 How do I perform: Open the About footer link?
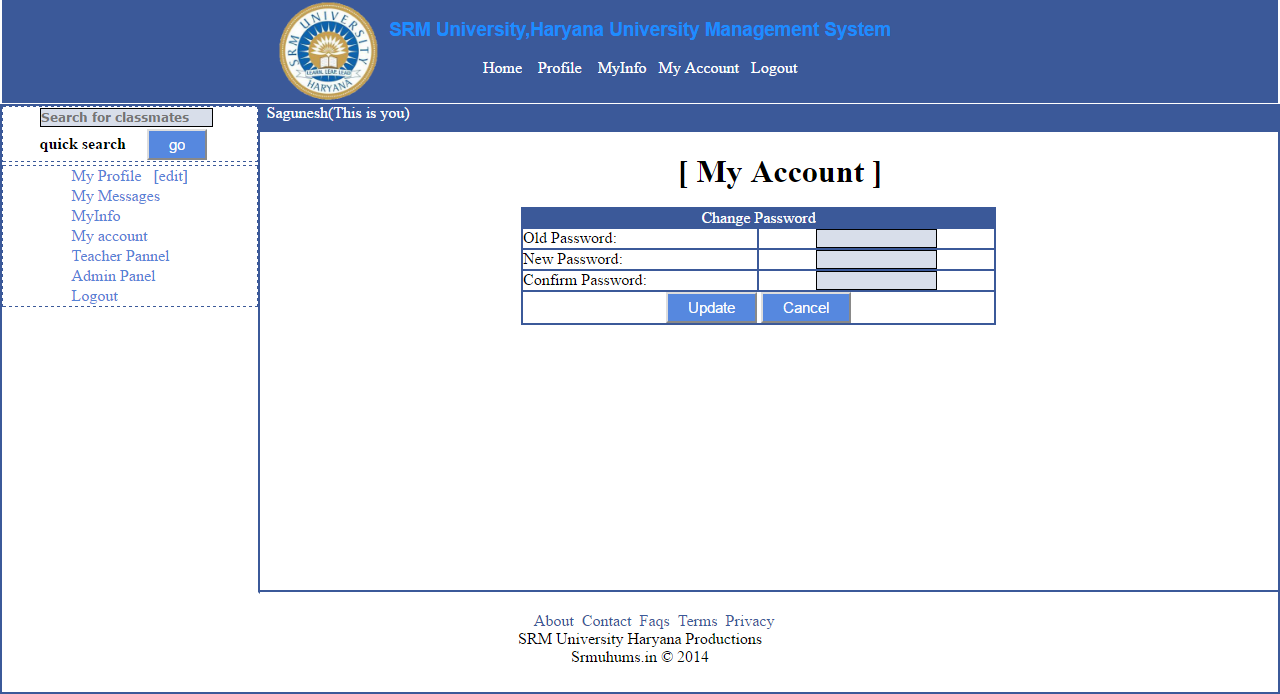pos(554,621)
